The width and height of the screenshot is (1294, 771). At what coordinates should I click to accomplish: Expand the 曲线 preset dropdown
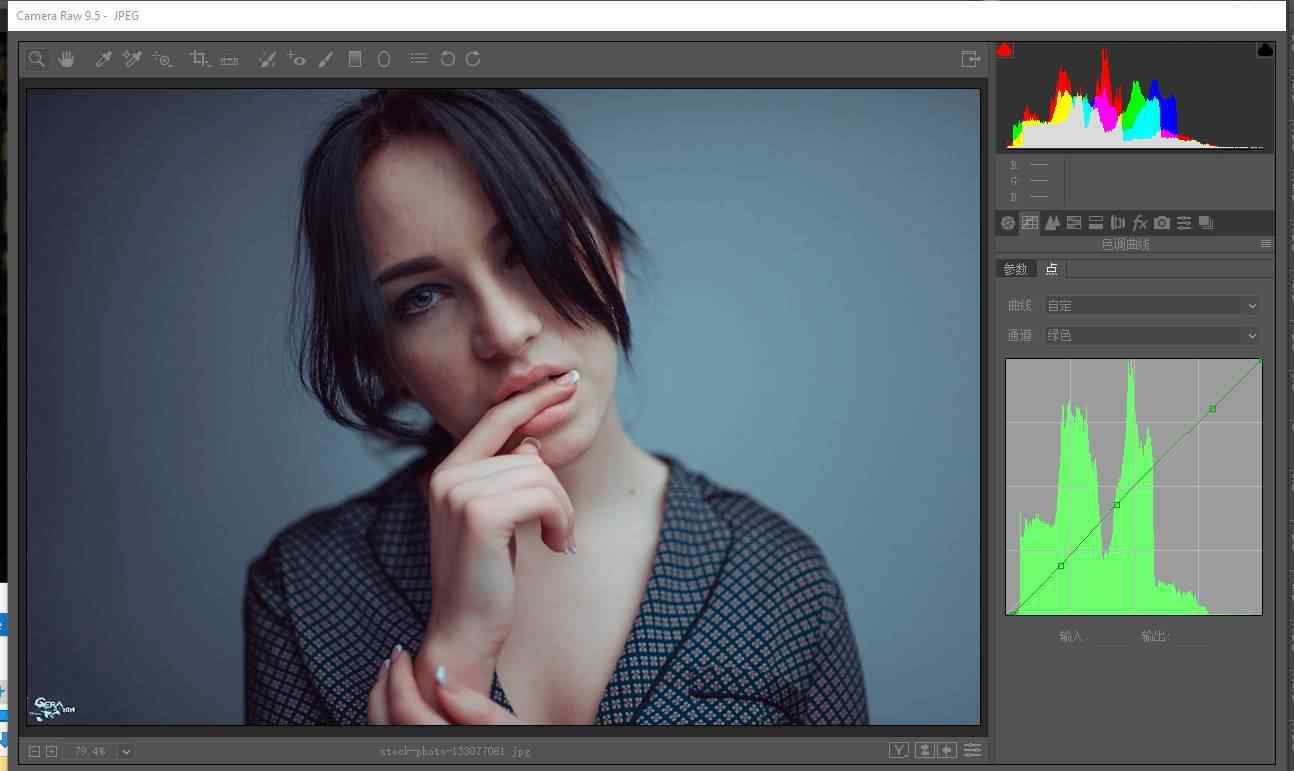tap(1152, 305)
